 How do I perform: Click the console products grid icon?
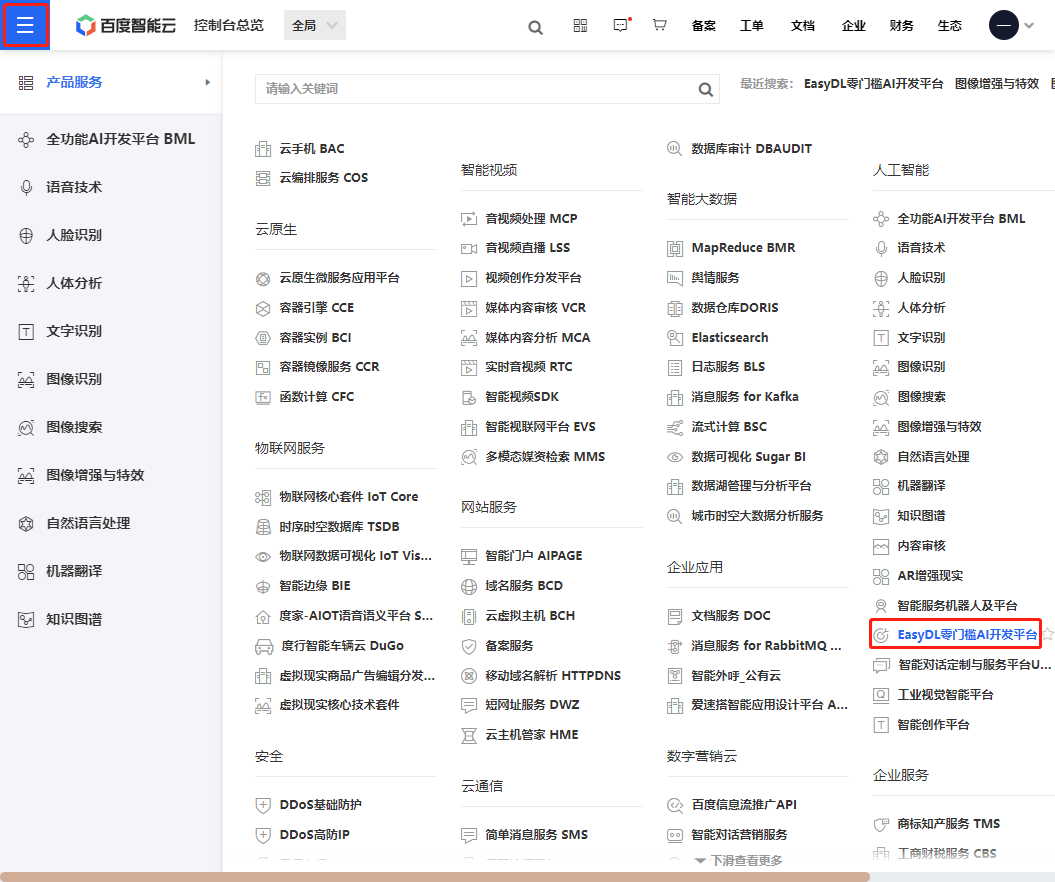pos(580,26)
